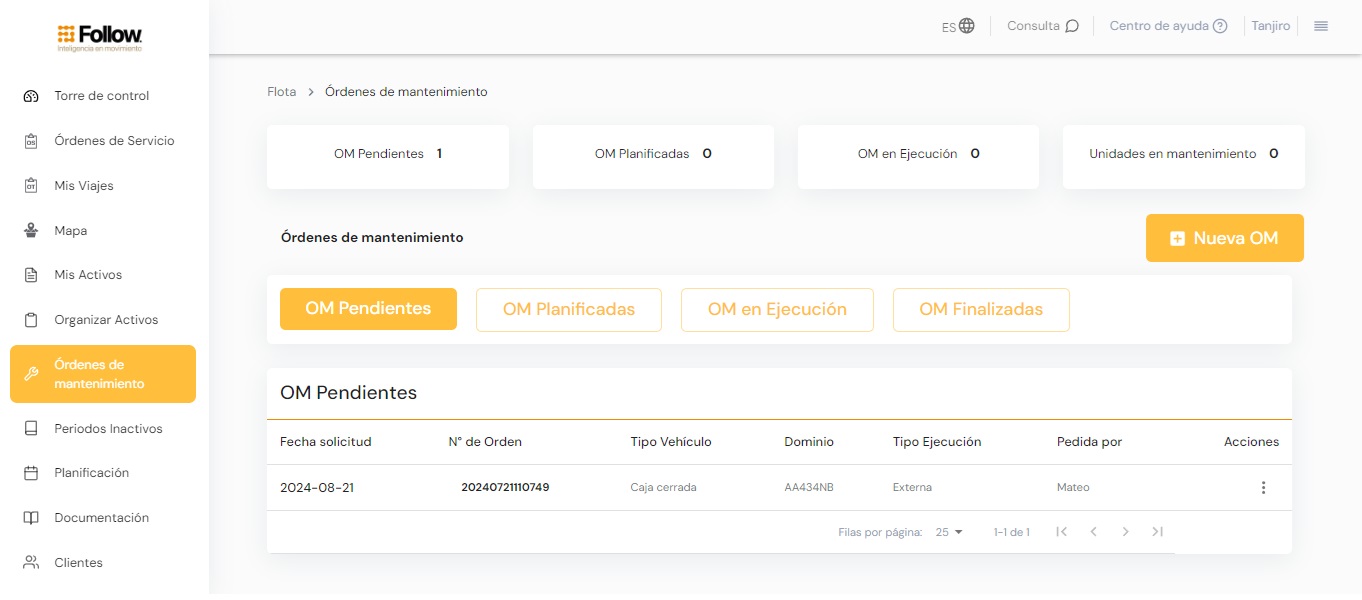Screen dimensions: 1362x600
Task: Click the Nueva OM button
Action: pyautogui.click(x=1224, y=238)
